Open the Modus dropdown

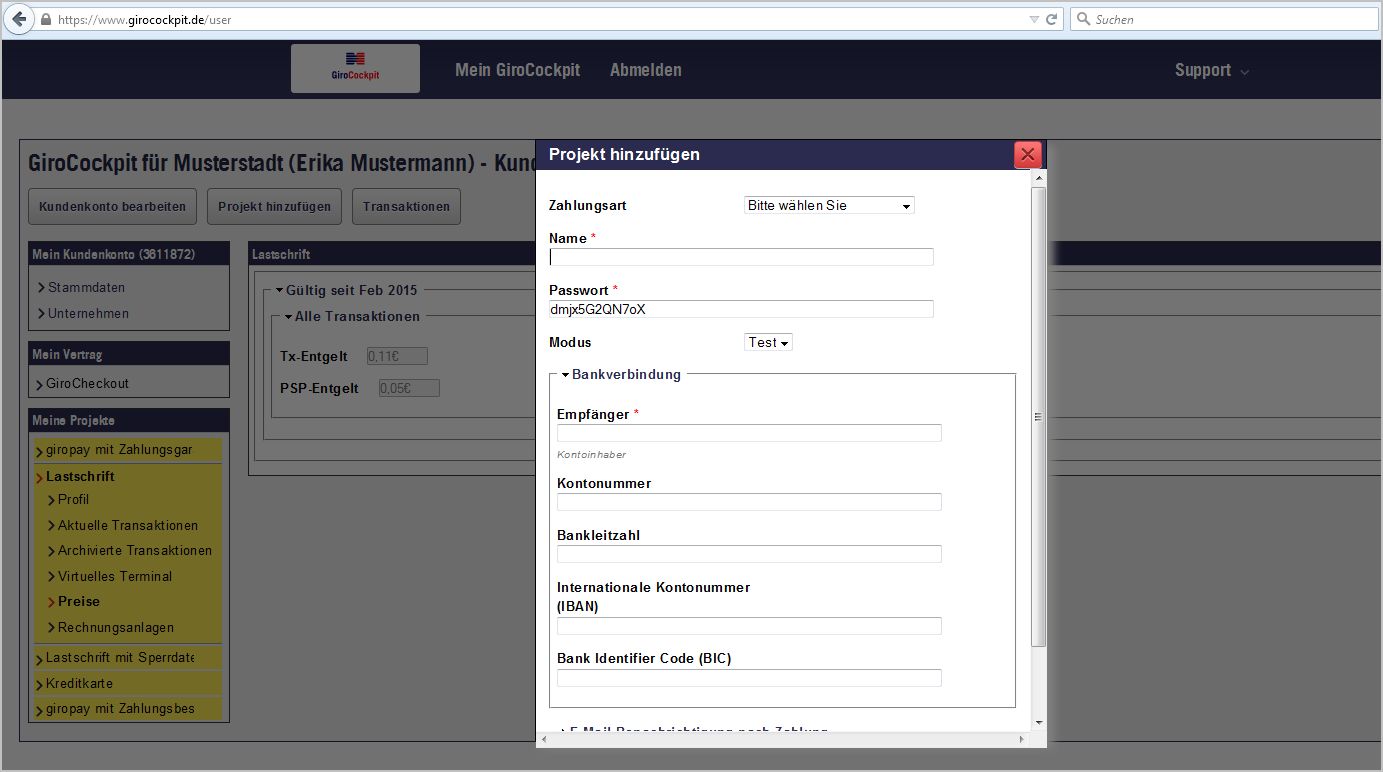(768, 342)
